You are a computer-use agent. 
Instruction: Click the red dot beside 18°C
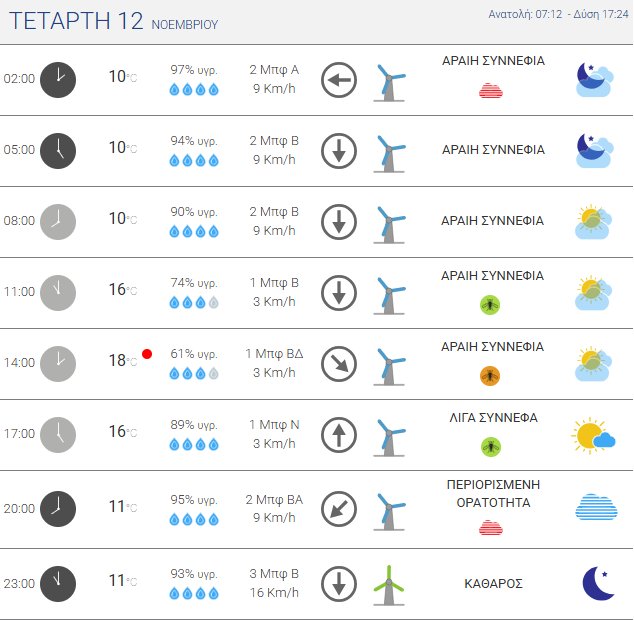click(x=147, y=354)
